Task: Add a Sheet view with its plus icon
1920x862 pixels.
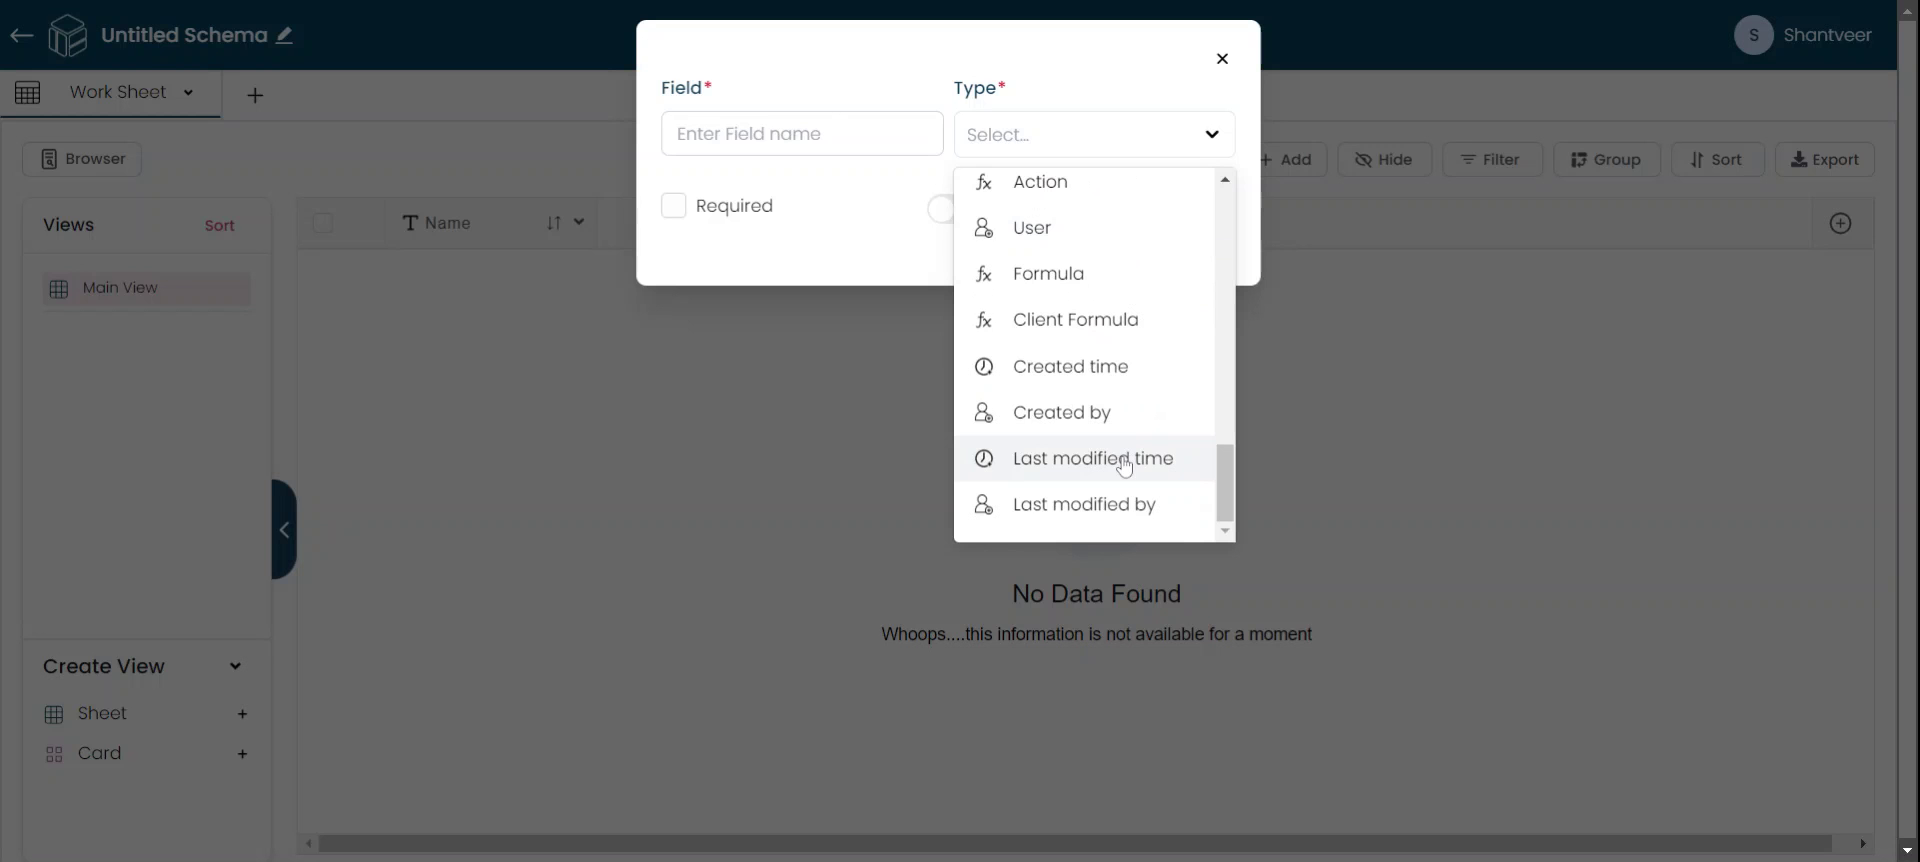Action: [242, 714]
